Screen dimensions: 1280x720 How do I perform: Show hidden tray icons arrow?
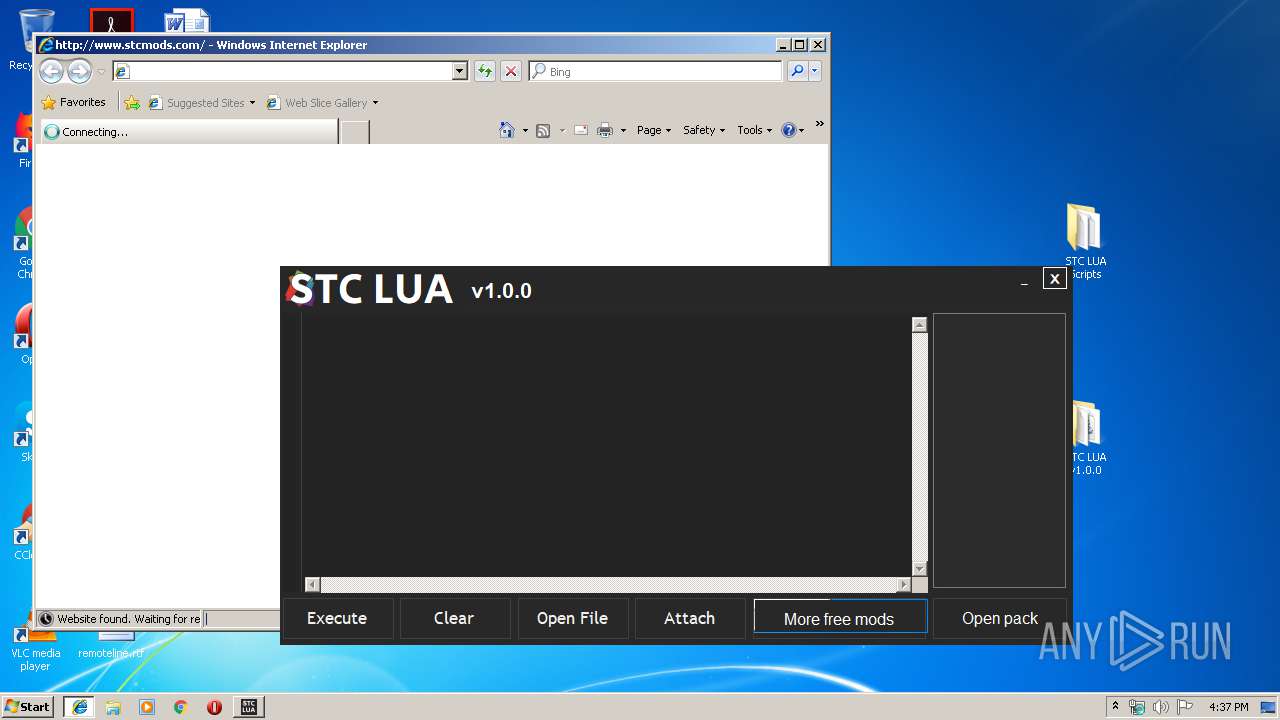pos(1115,706)
